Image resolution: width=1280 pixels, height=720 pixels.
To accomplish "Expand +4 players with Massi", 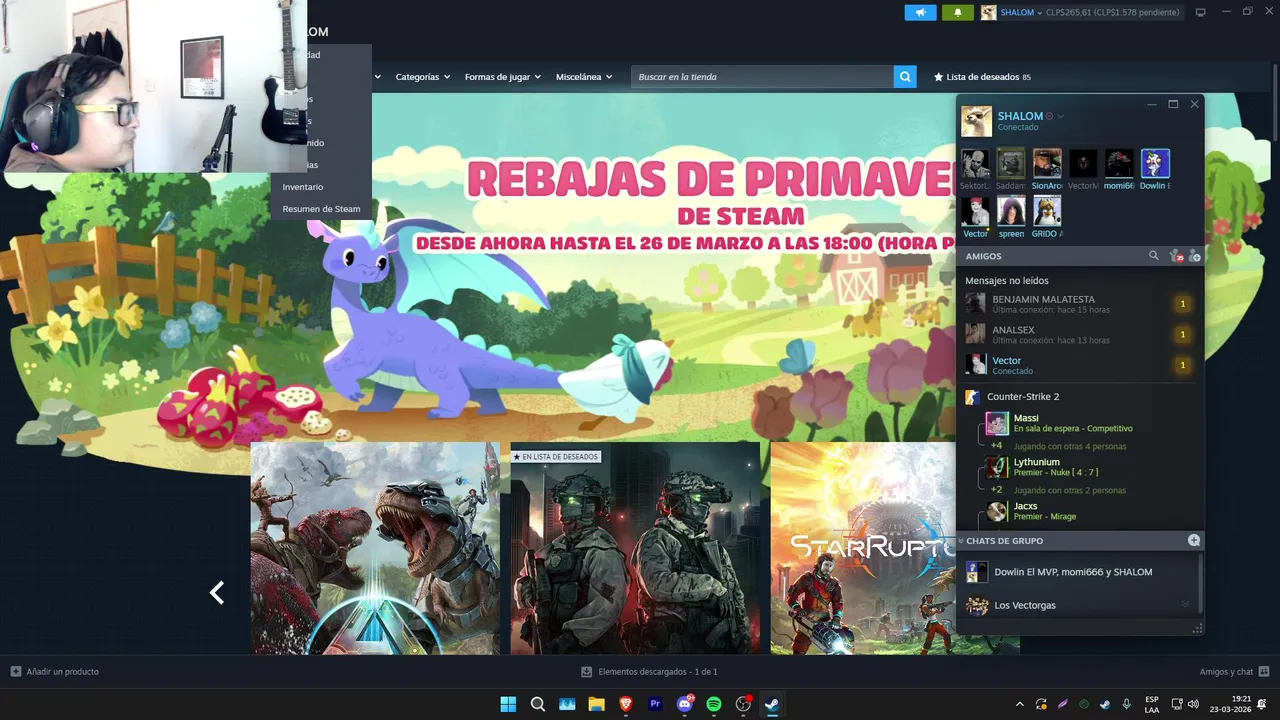I will [996, 446].
